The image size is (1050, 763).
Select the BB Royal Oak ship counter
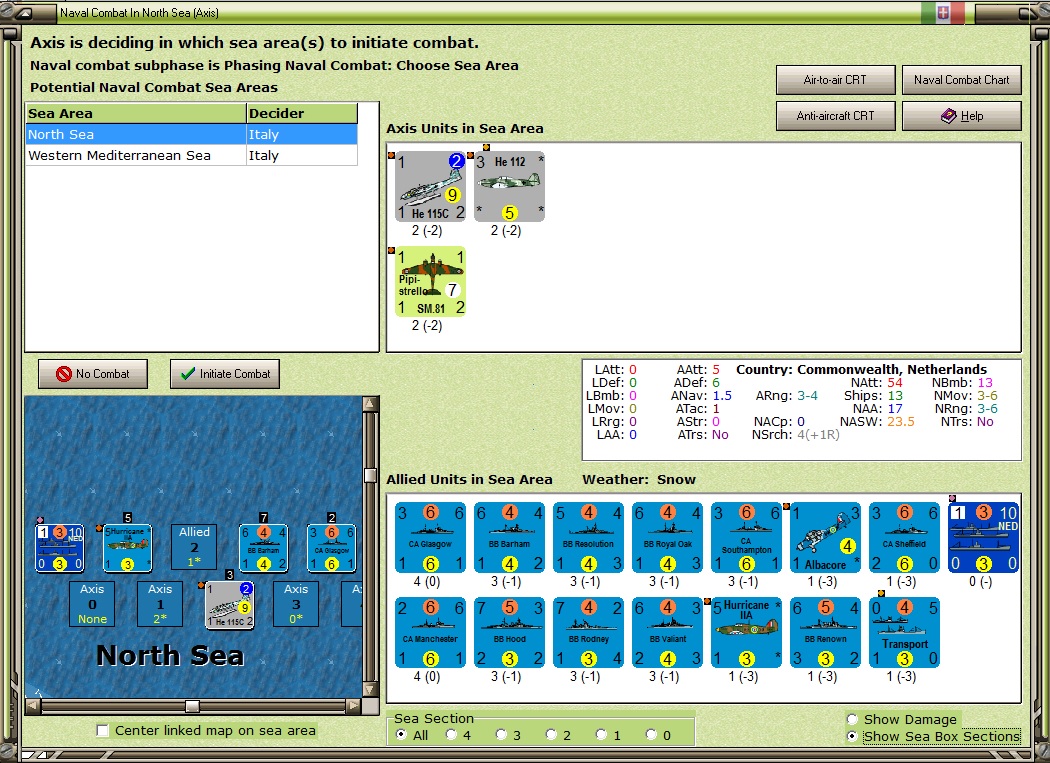[667, 538]
